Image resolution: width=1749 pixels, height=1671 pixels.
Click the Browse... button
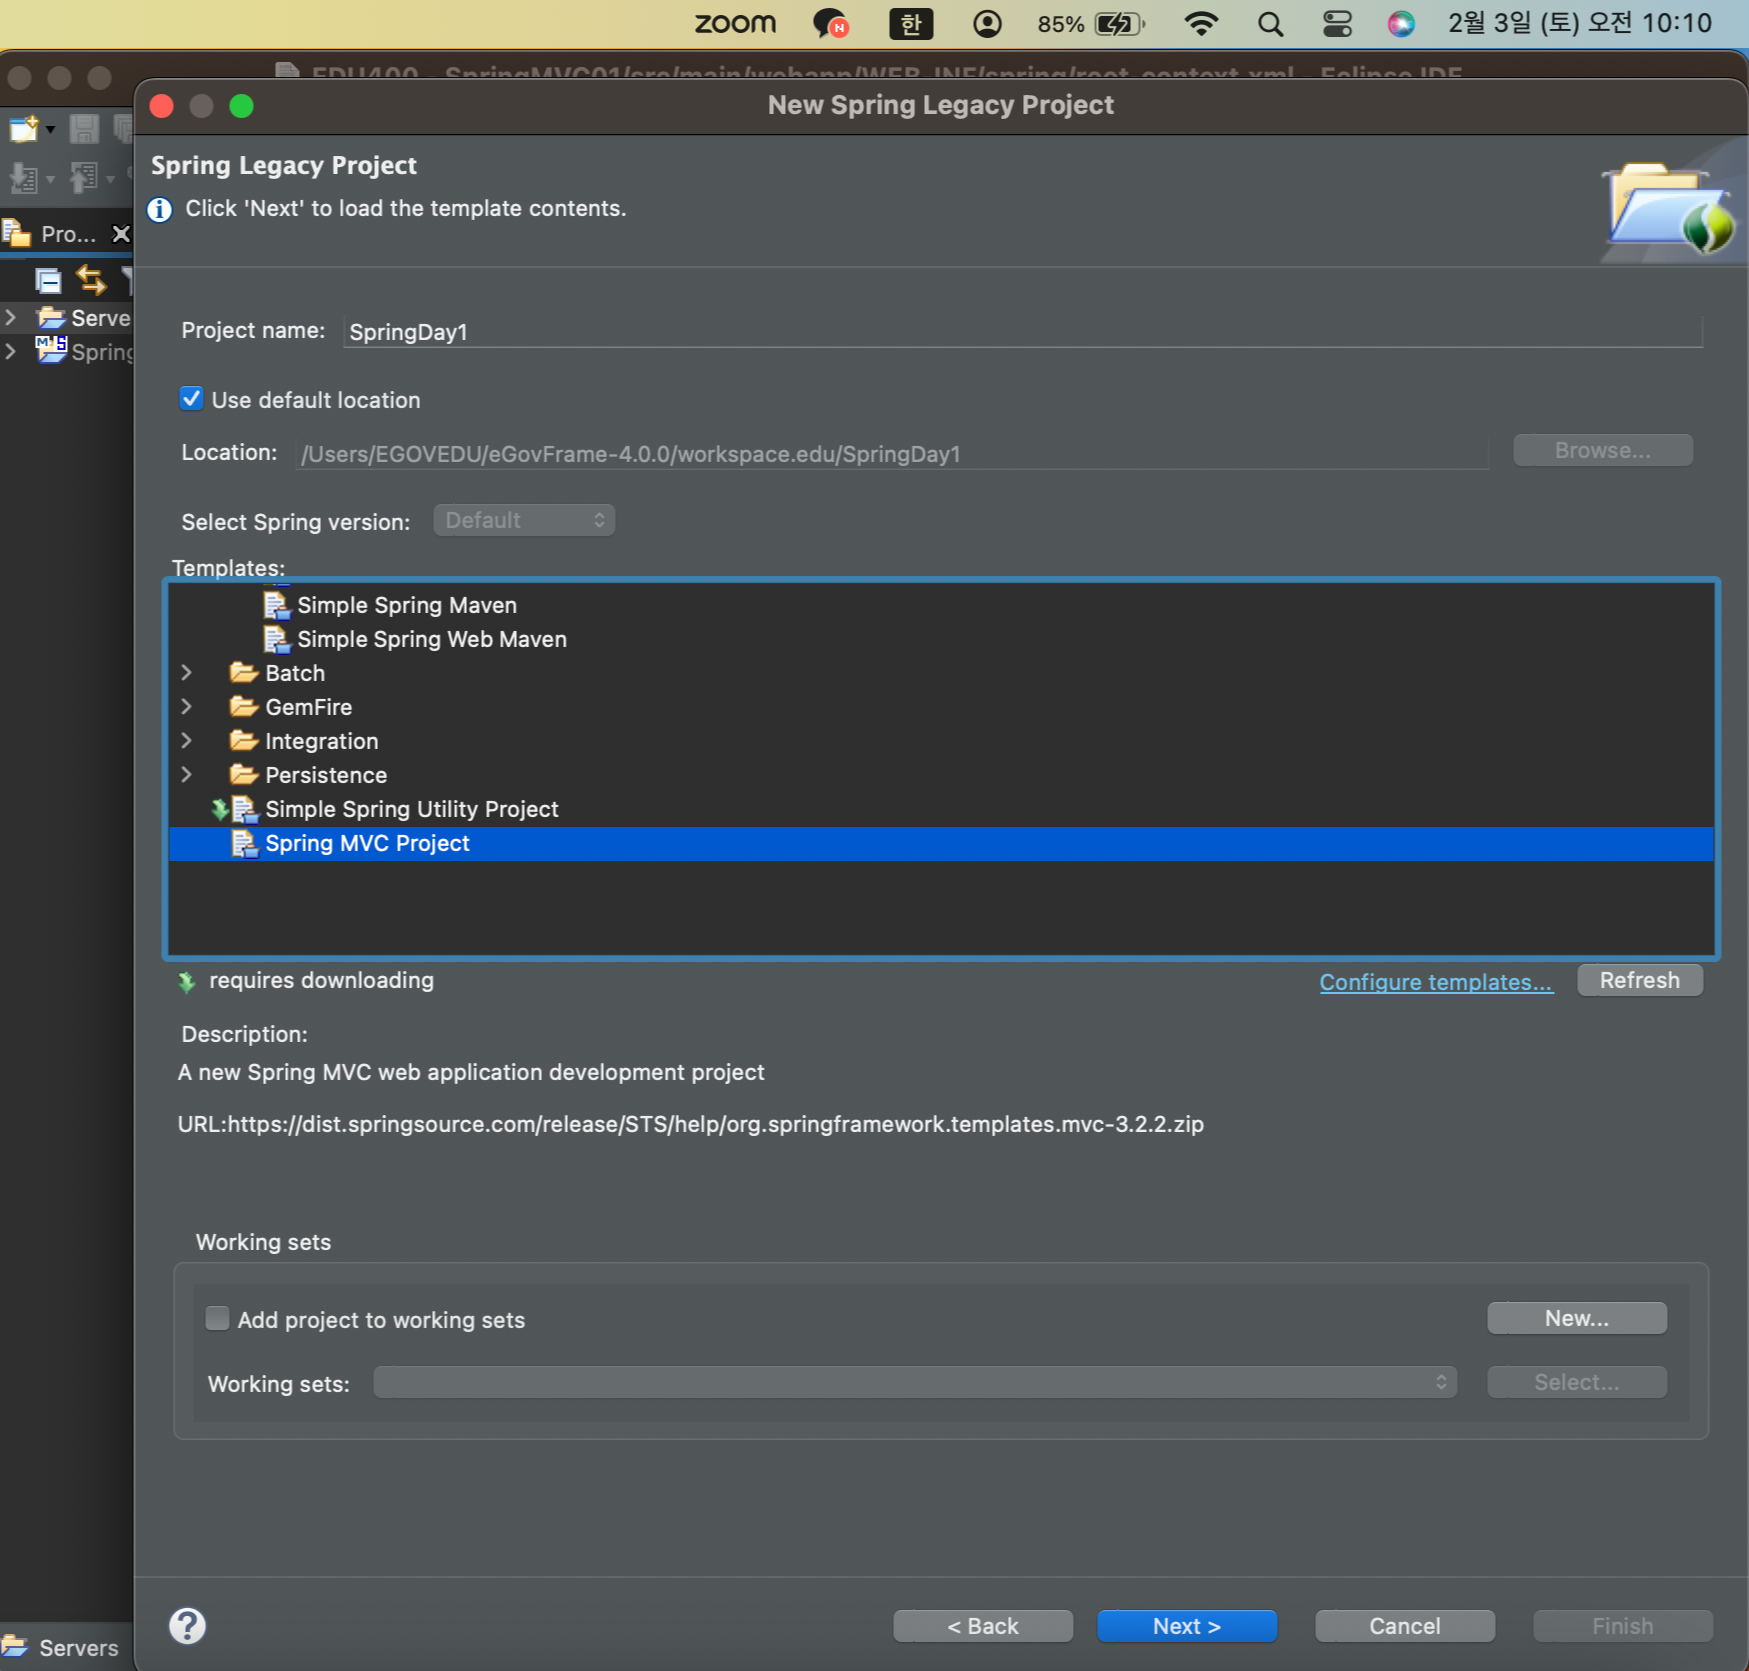pyautogui.click(x=1602, y=451)
